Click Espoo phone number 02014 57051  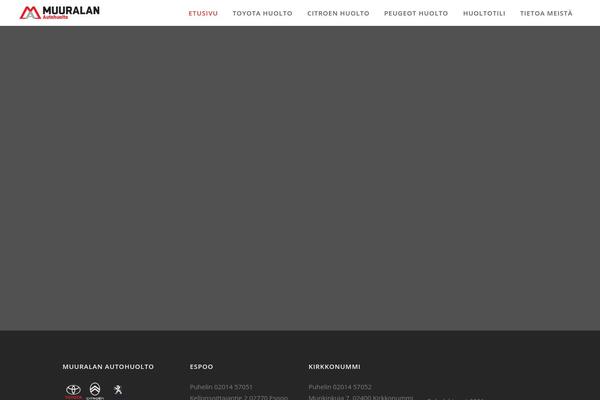(x=233, y=387)
